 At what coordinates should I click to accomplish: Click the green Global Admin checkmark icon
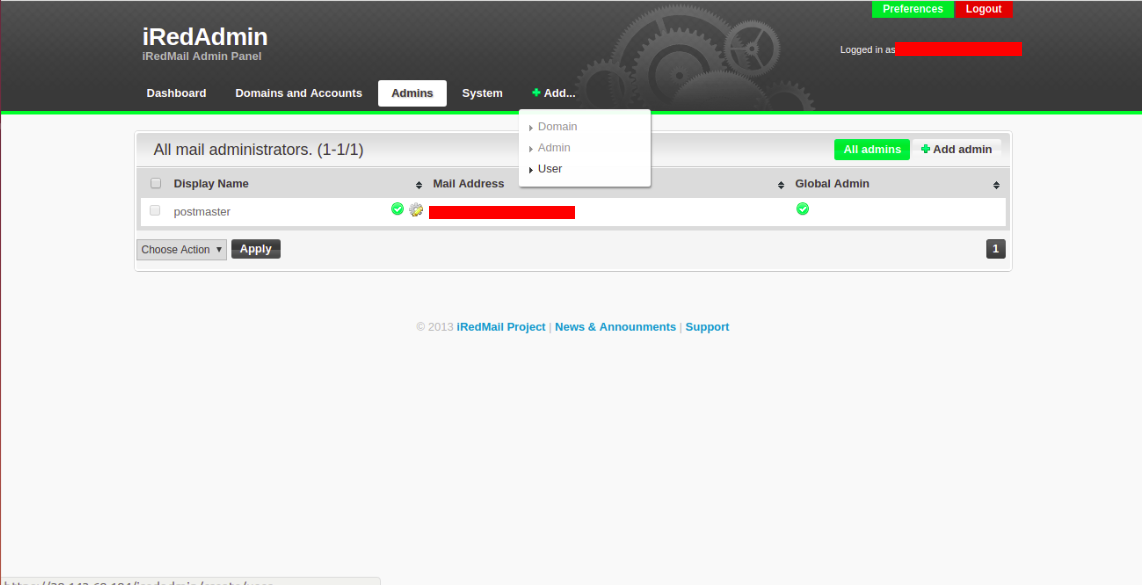[803, 209]
